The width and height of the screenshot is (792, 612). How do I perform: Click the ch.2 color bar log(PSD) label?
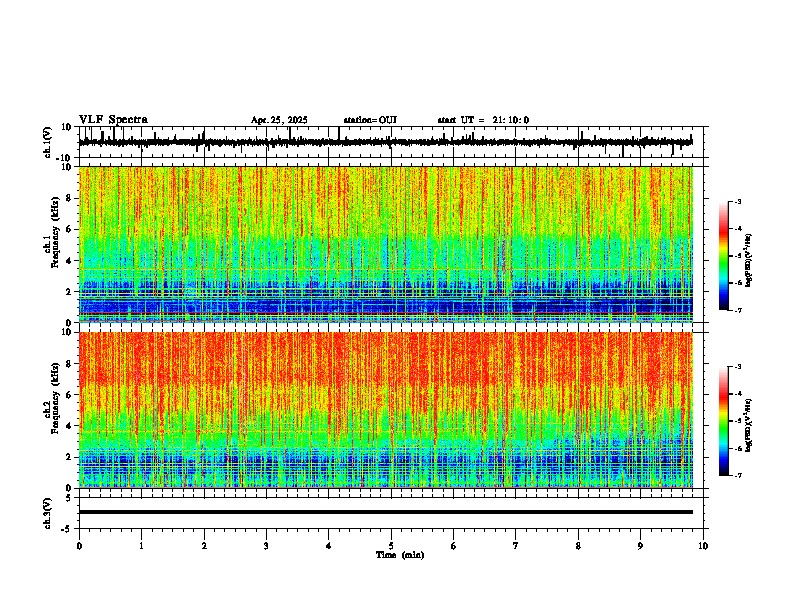748,425
